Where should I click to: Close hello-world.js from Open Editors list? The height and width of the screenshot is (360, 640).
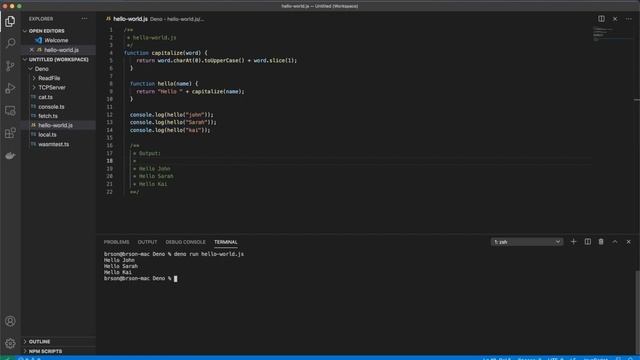coord(32,50)
